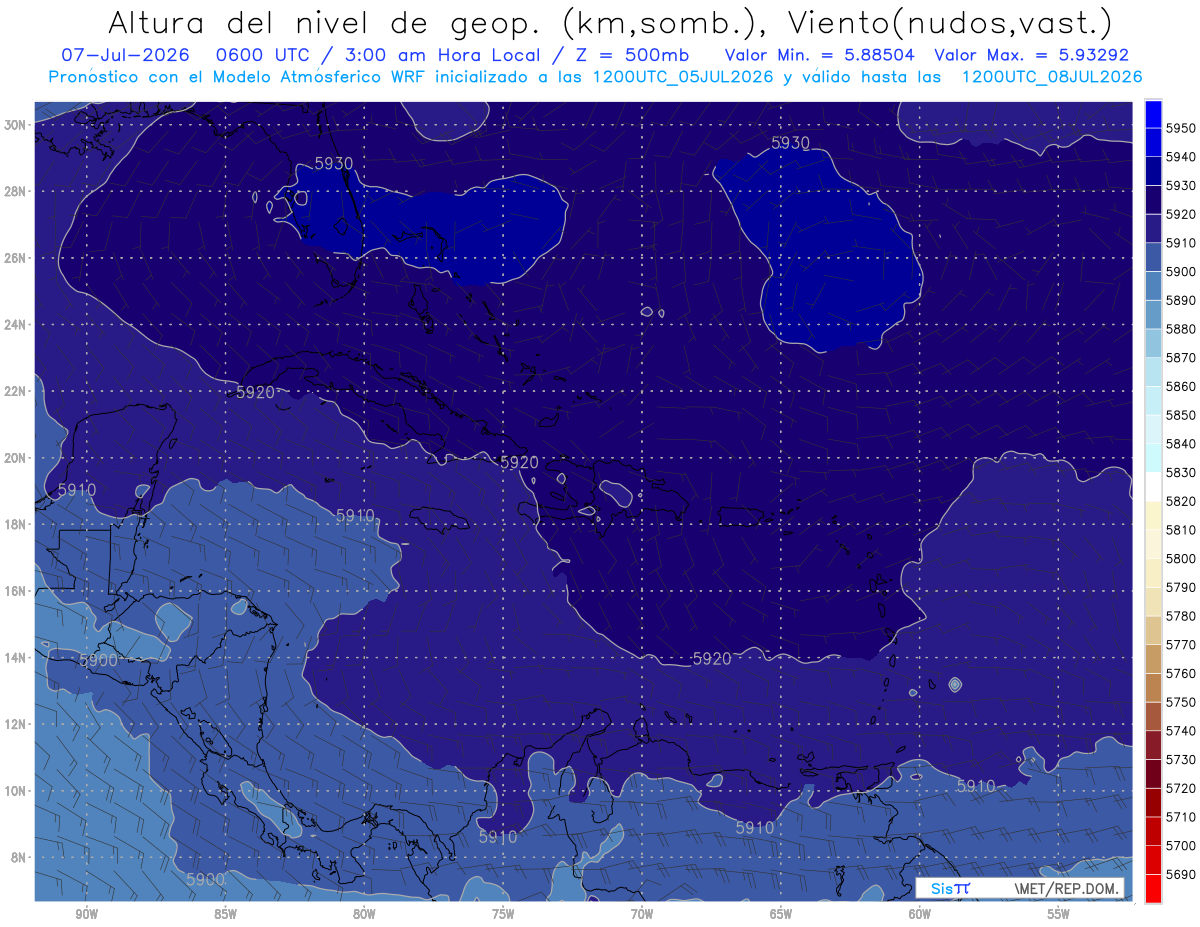1200x927 pixels.
Task: Click the 5950 colorbar label
Action: pos(1180,128)
